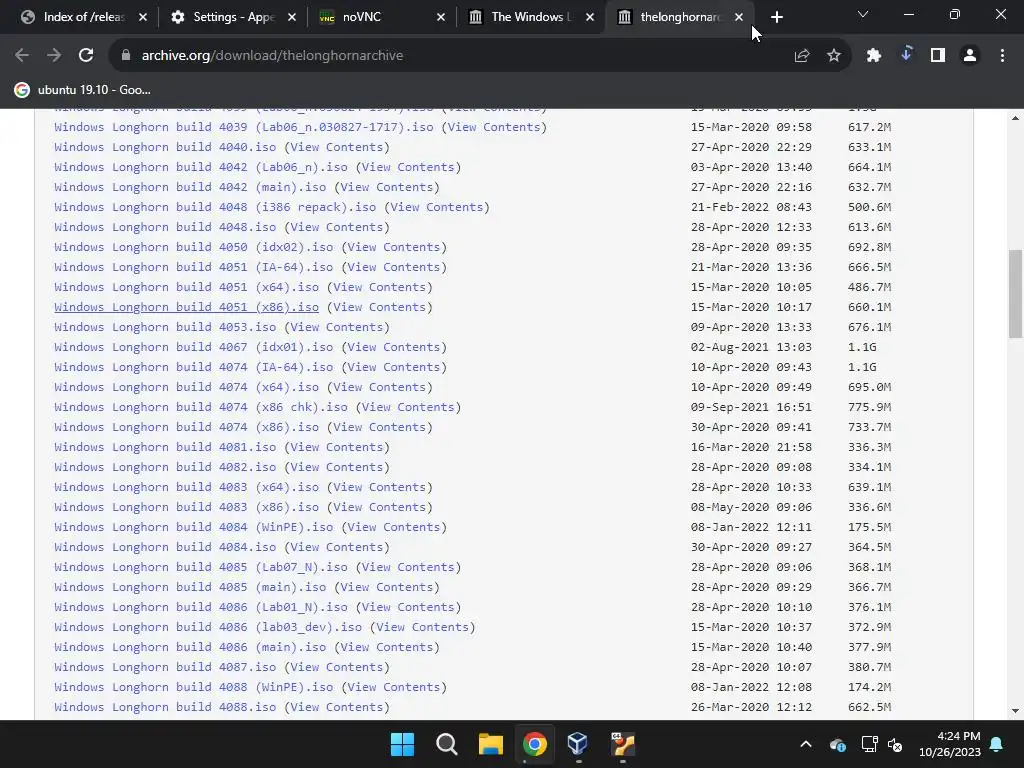1024x768 pixels.
Task: Download Longhorn build 4067 (idx01).iso
Action: [x=194, y=347]
